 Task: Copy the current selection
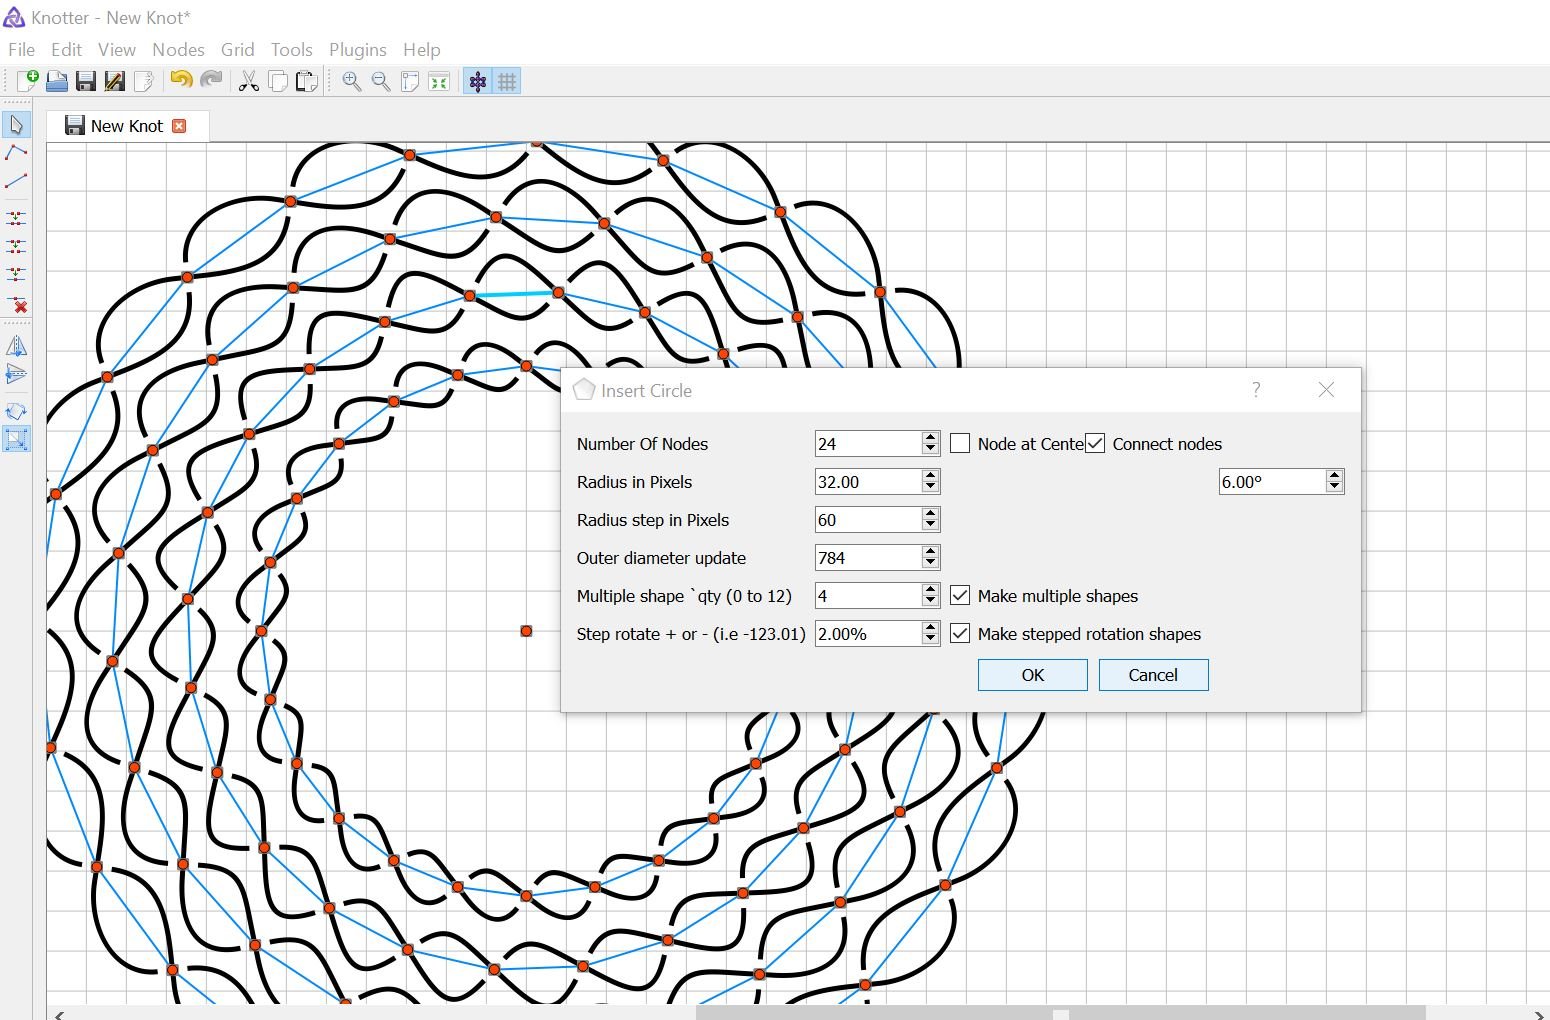[x=278, y=82]
